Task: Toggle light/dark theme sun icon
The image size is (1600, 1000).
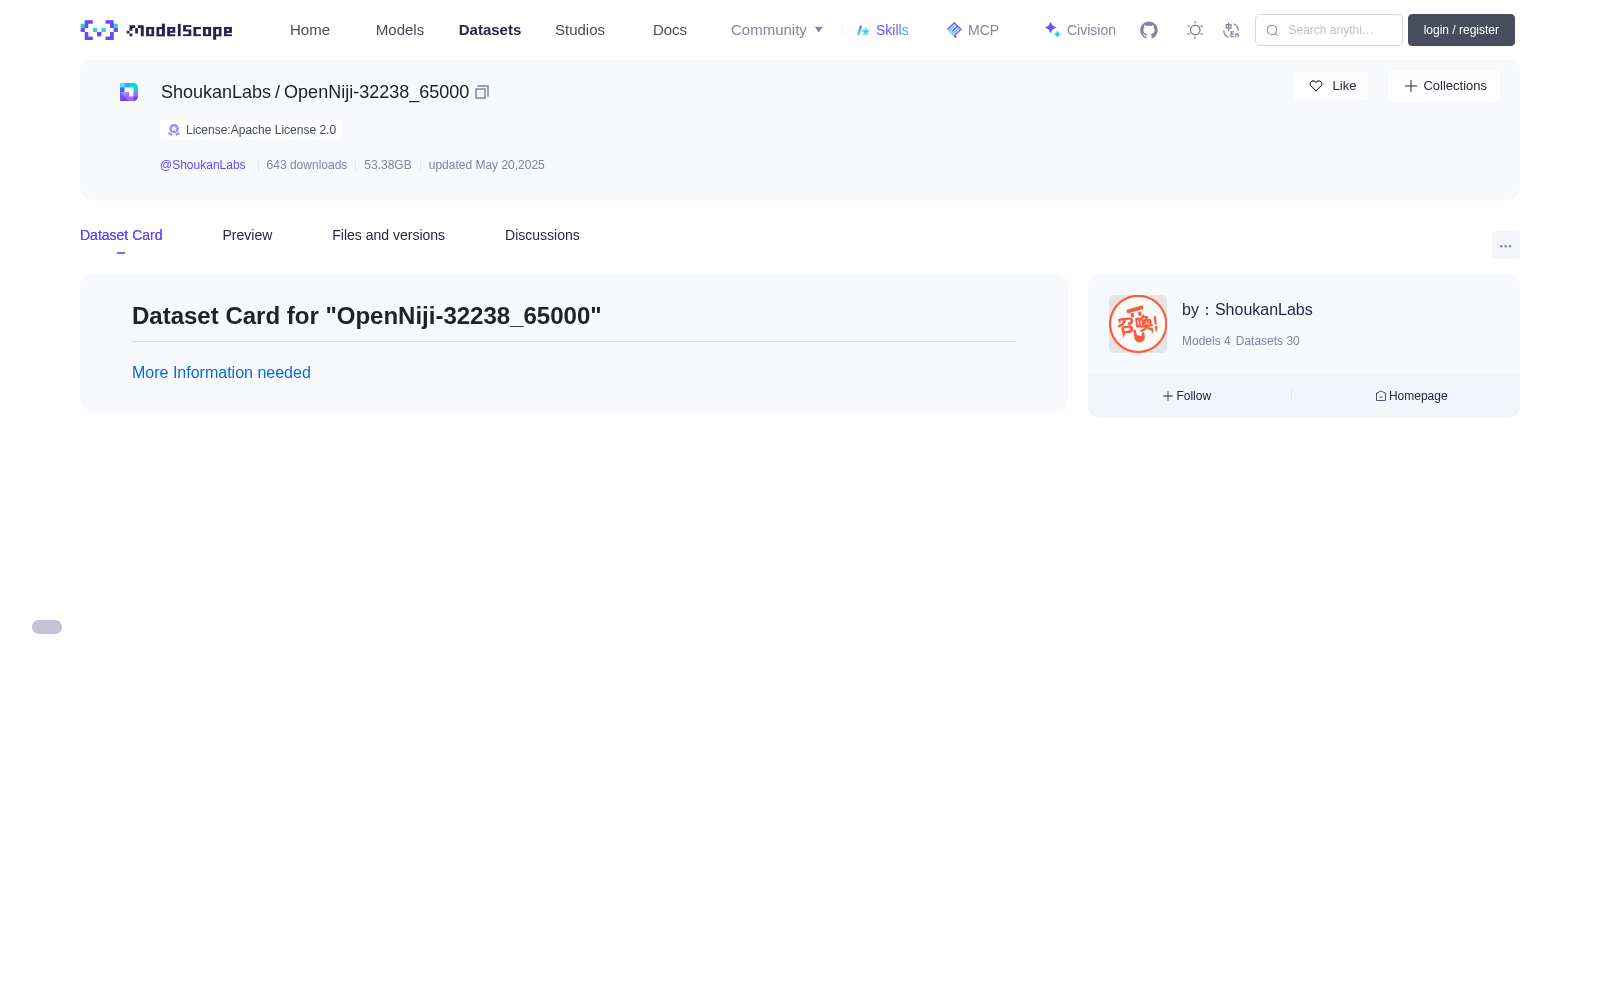Action: click(x=1195, y=30)
